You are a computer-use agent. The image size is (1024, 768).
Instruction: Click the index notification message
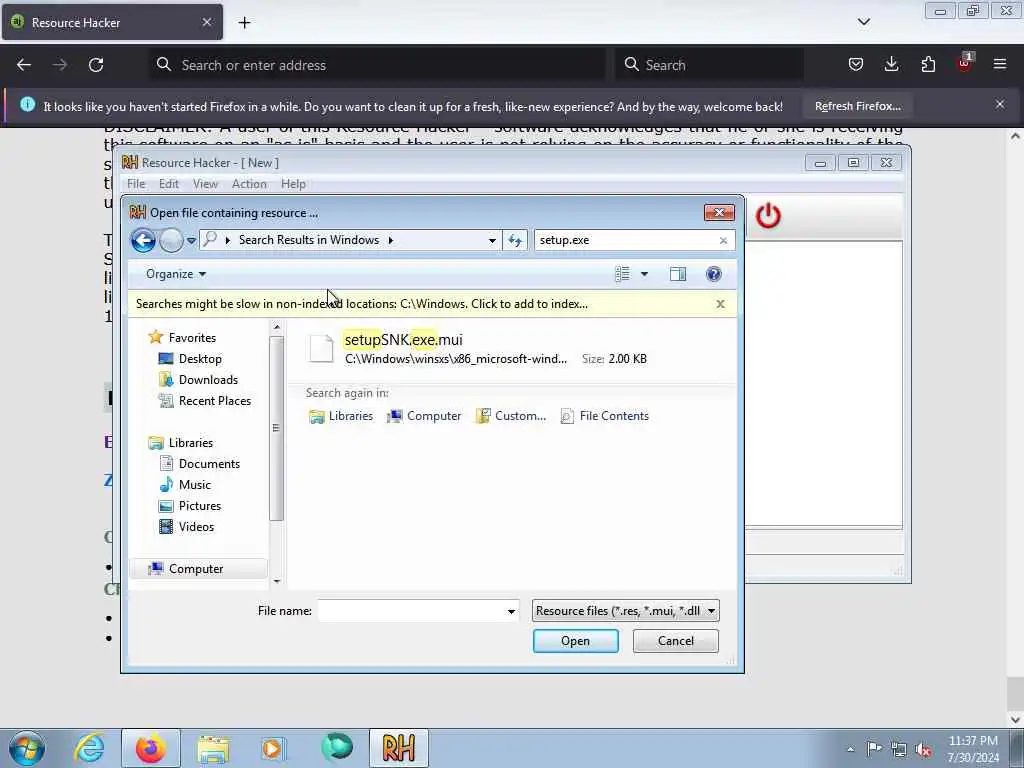[x=362, y=304]
